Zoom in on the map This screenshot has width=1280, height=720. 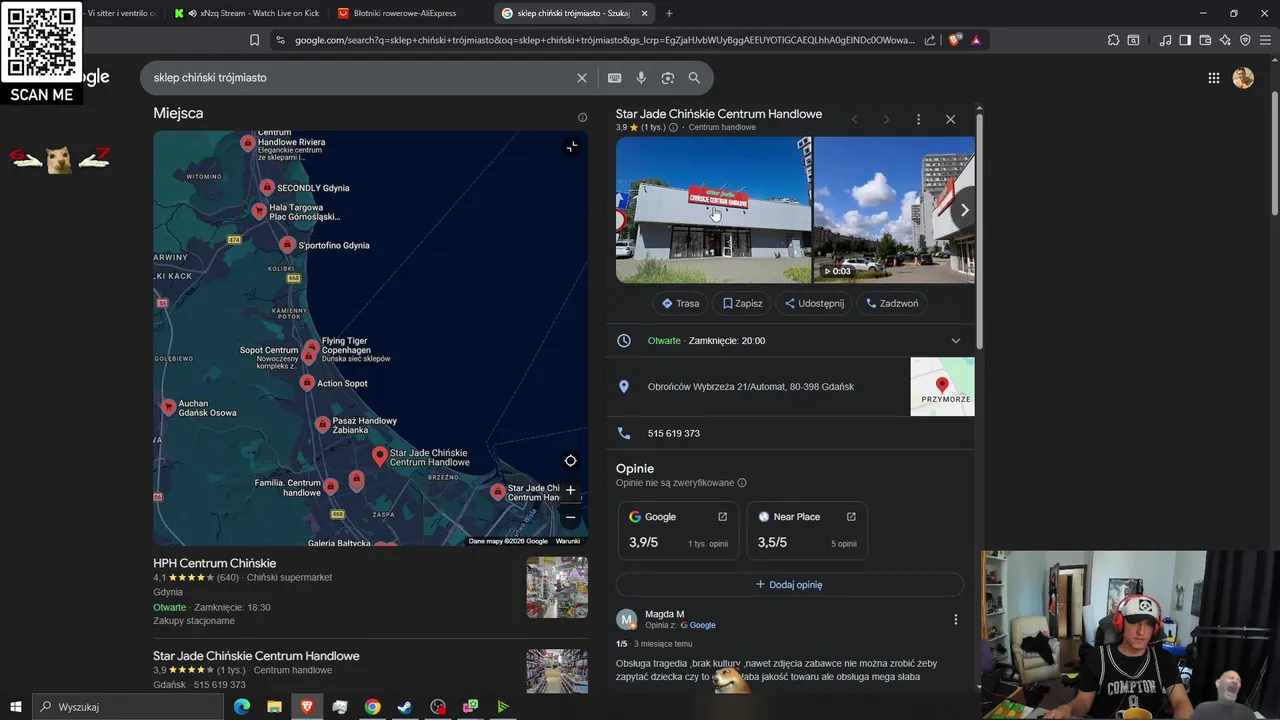click(x=570, y=490)
